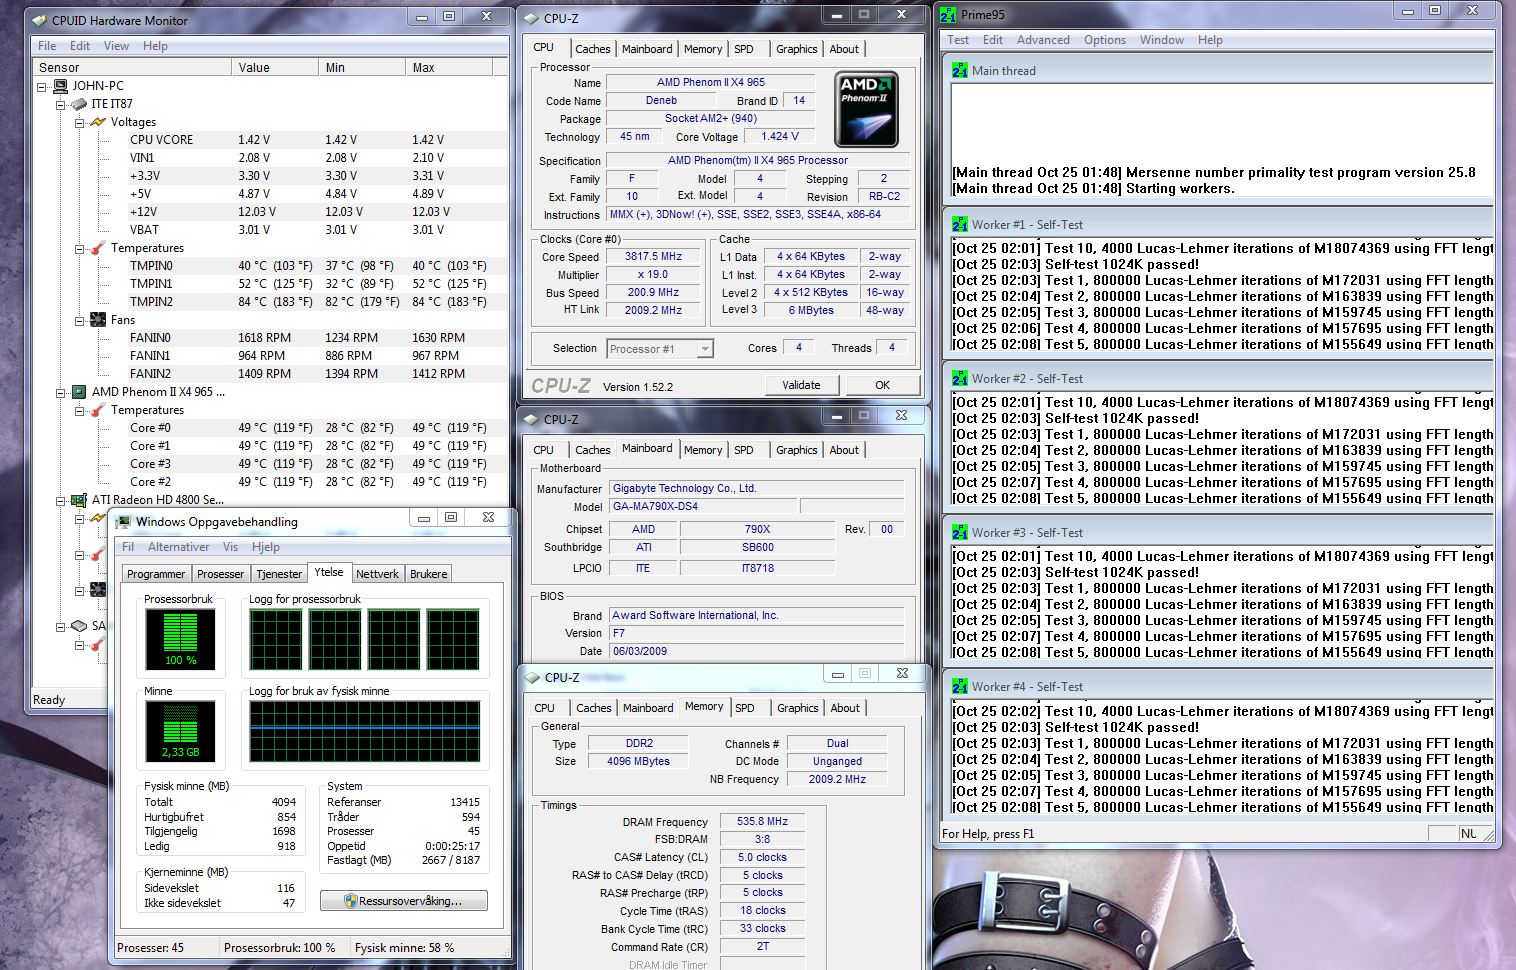Click the ITE IT87 chip icon
1516x970 pixels.
(x=79, y=104)
